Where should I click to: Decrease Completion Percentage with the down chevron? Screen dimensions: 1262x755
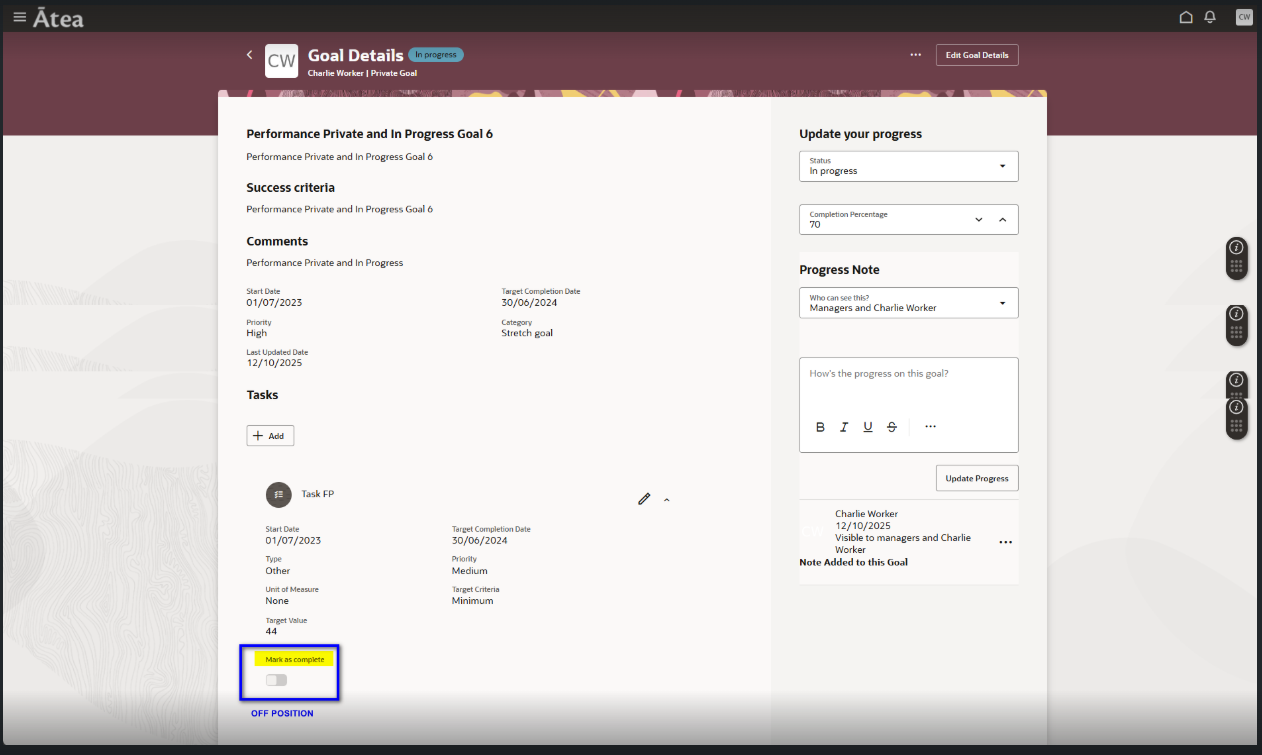pos(978,220)
